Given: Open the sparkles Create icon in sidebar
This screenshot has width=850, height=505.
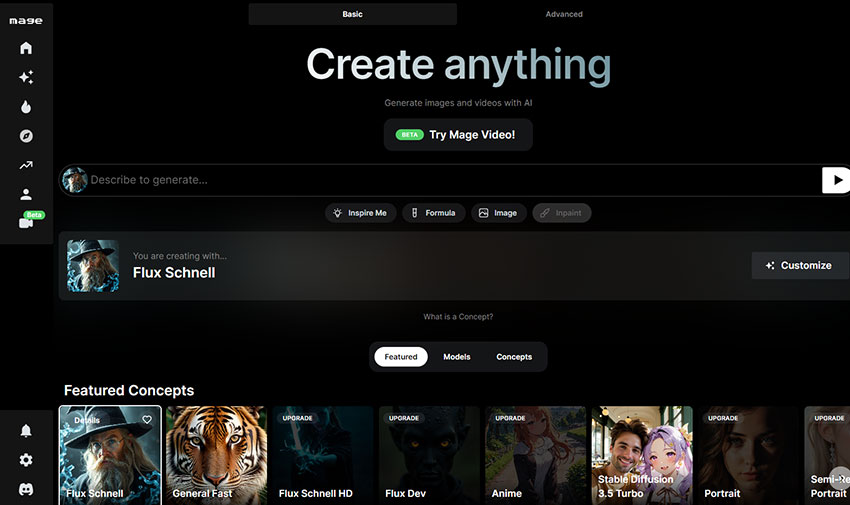Looking at the screenshot, I should 25,77.
